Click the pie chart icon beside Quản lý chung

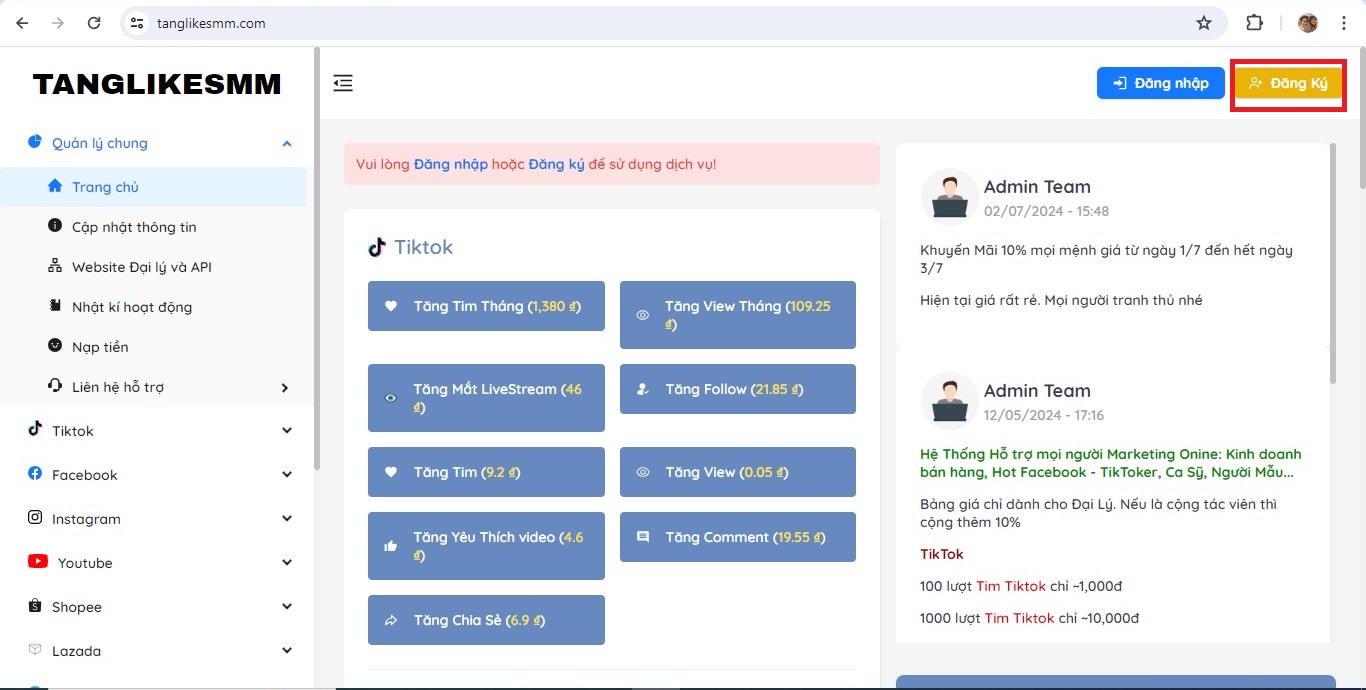pyautogui.click(x=35, y=142)
